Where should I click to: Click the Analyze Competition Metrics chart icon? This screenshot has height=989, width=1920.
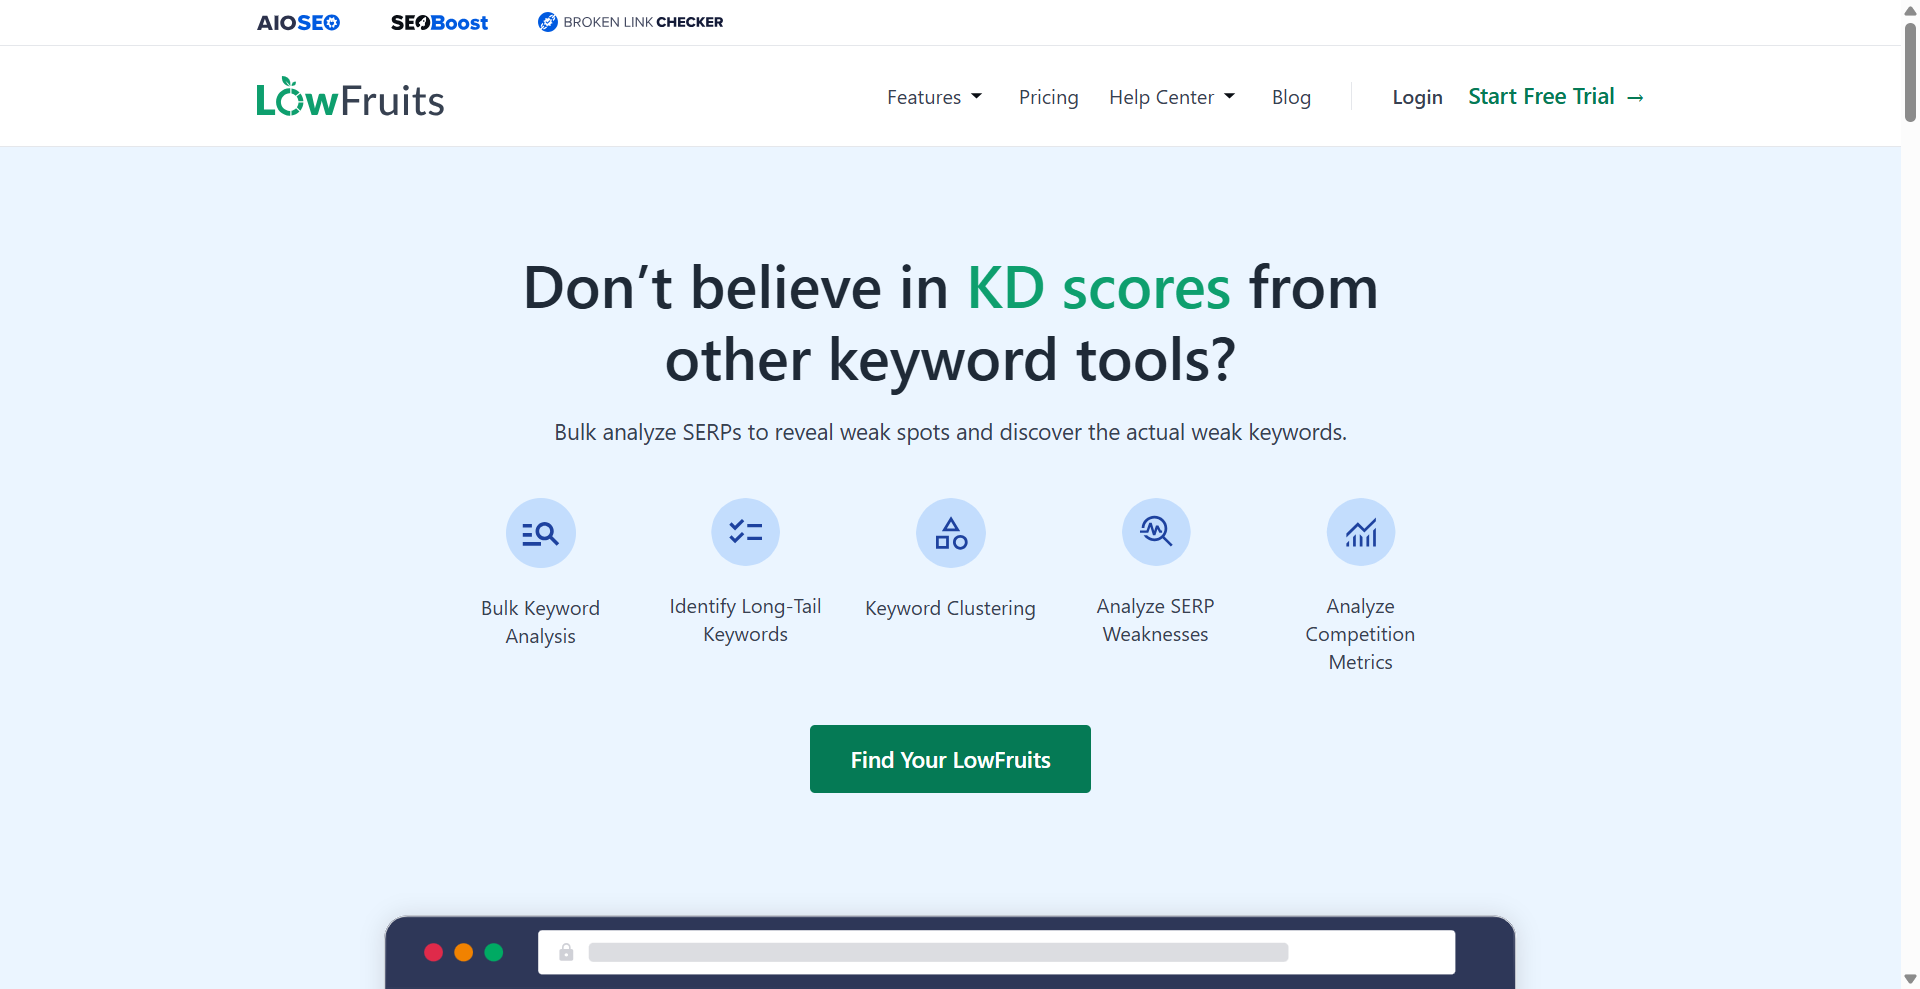(x=1360, y=532)
